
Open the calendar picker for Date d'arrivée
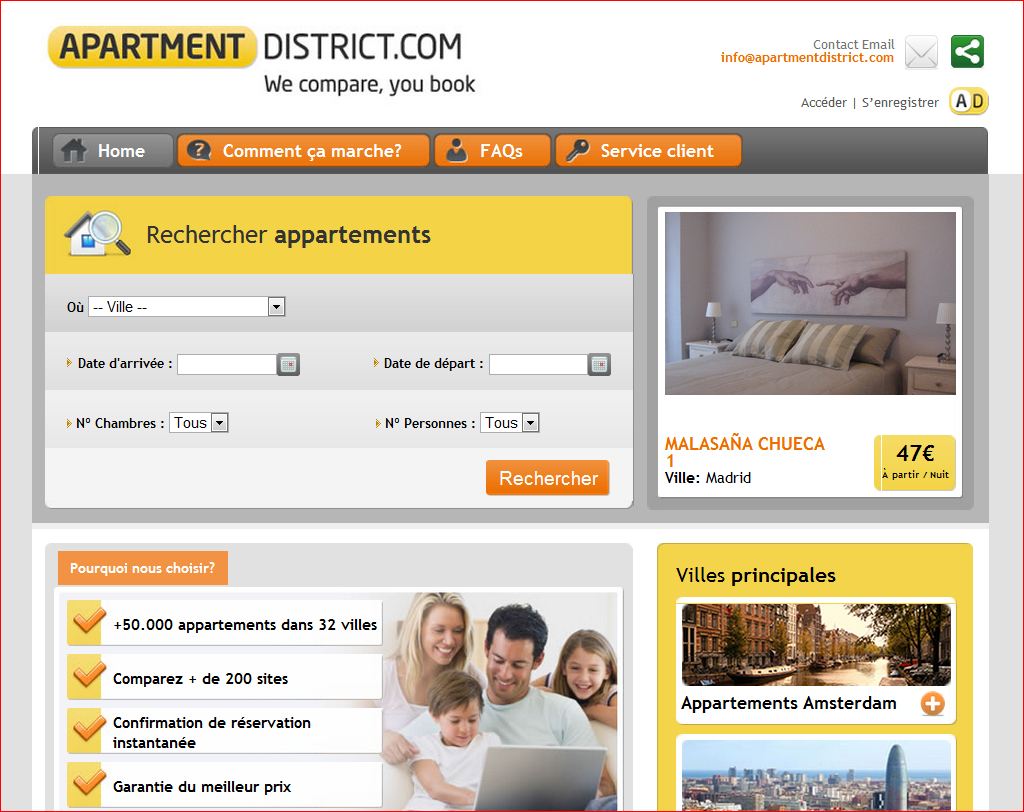pyautogui.click(x=288, y=364)
